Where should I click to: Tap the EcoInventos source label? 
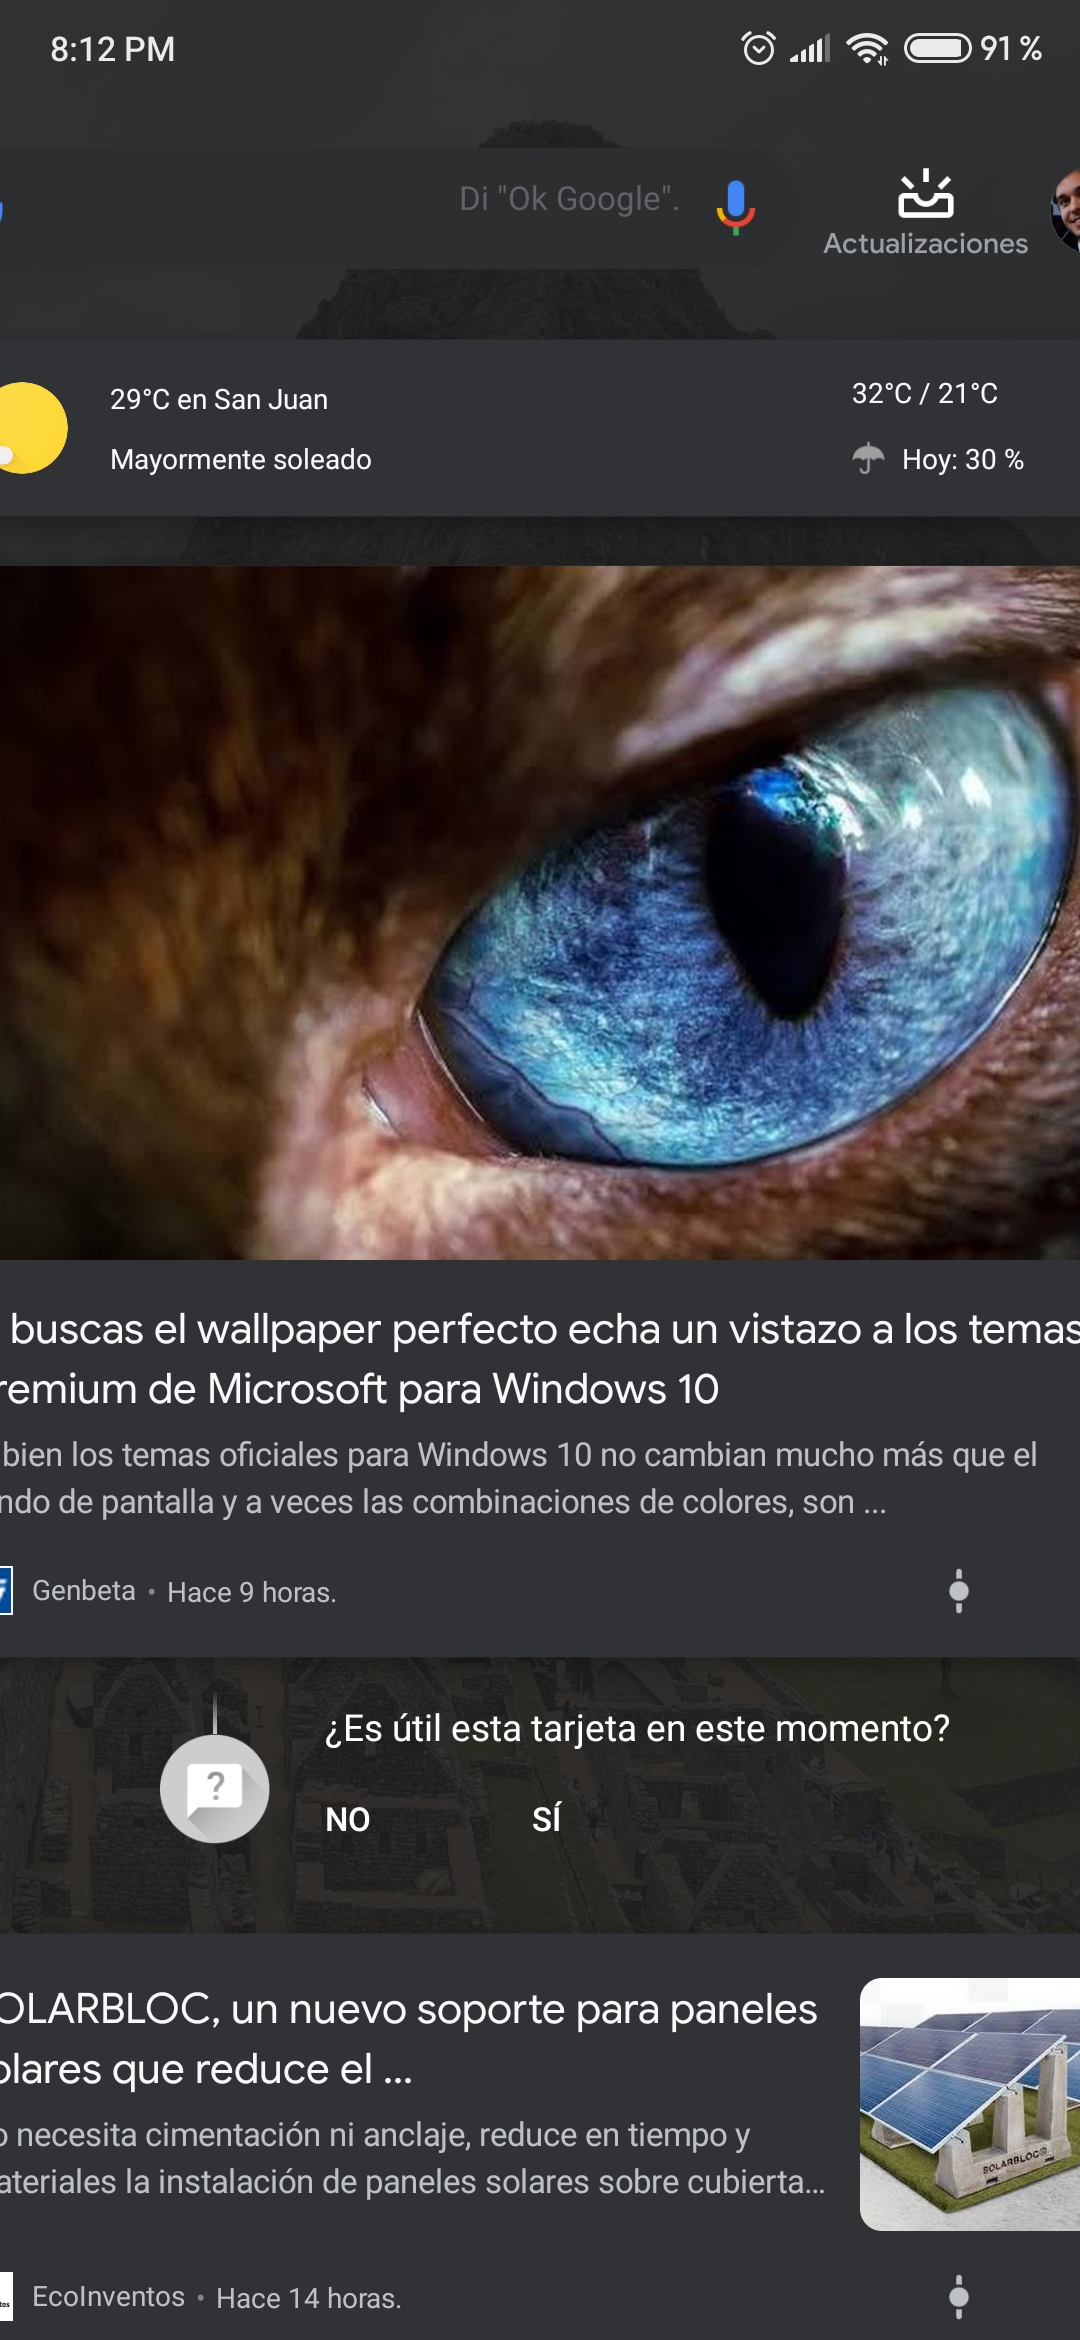click(x=108, y=2297)
